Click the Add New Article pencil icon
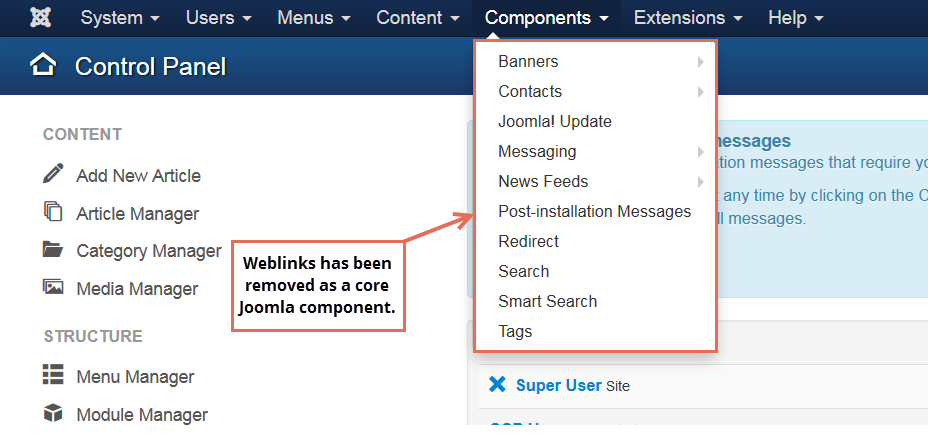The width and height of the screenshot is (928, 438). point(53,174)
